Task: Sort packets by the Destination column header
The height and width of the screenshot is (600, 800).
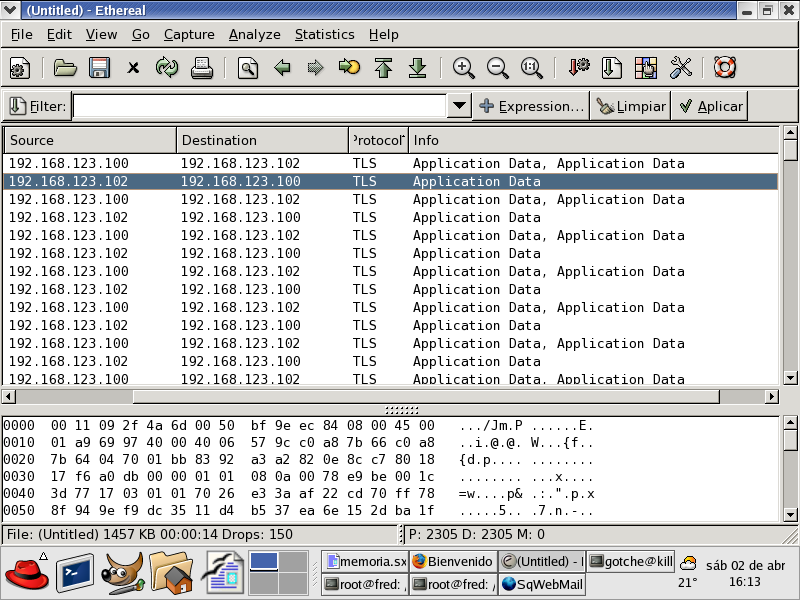Action: click(262, 140)
